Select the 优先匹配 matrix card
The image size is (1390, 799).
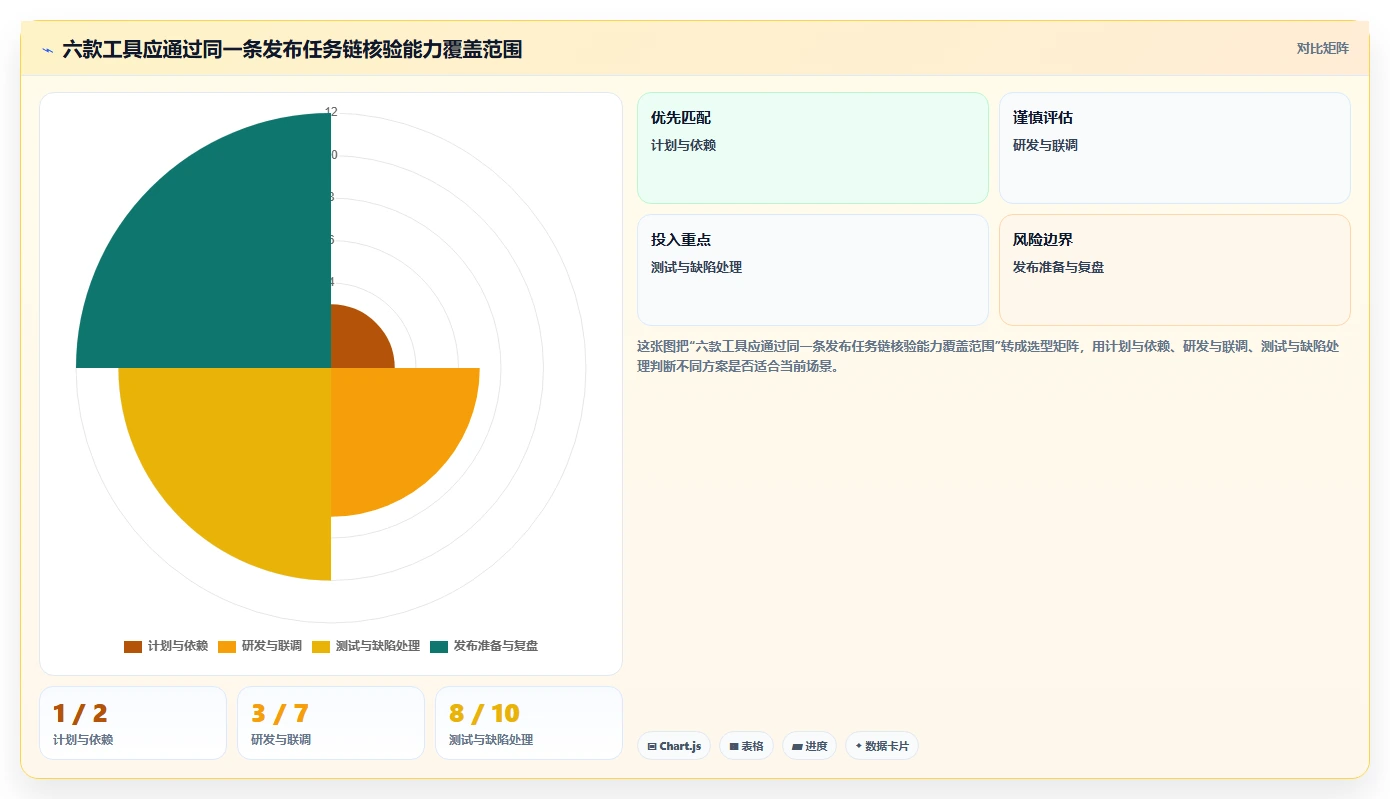click(x=813, y=148)
